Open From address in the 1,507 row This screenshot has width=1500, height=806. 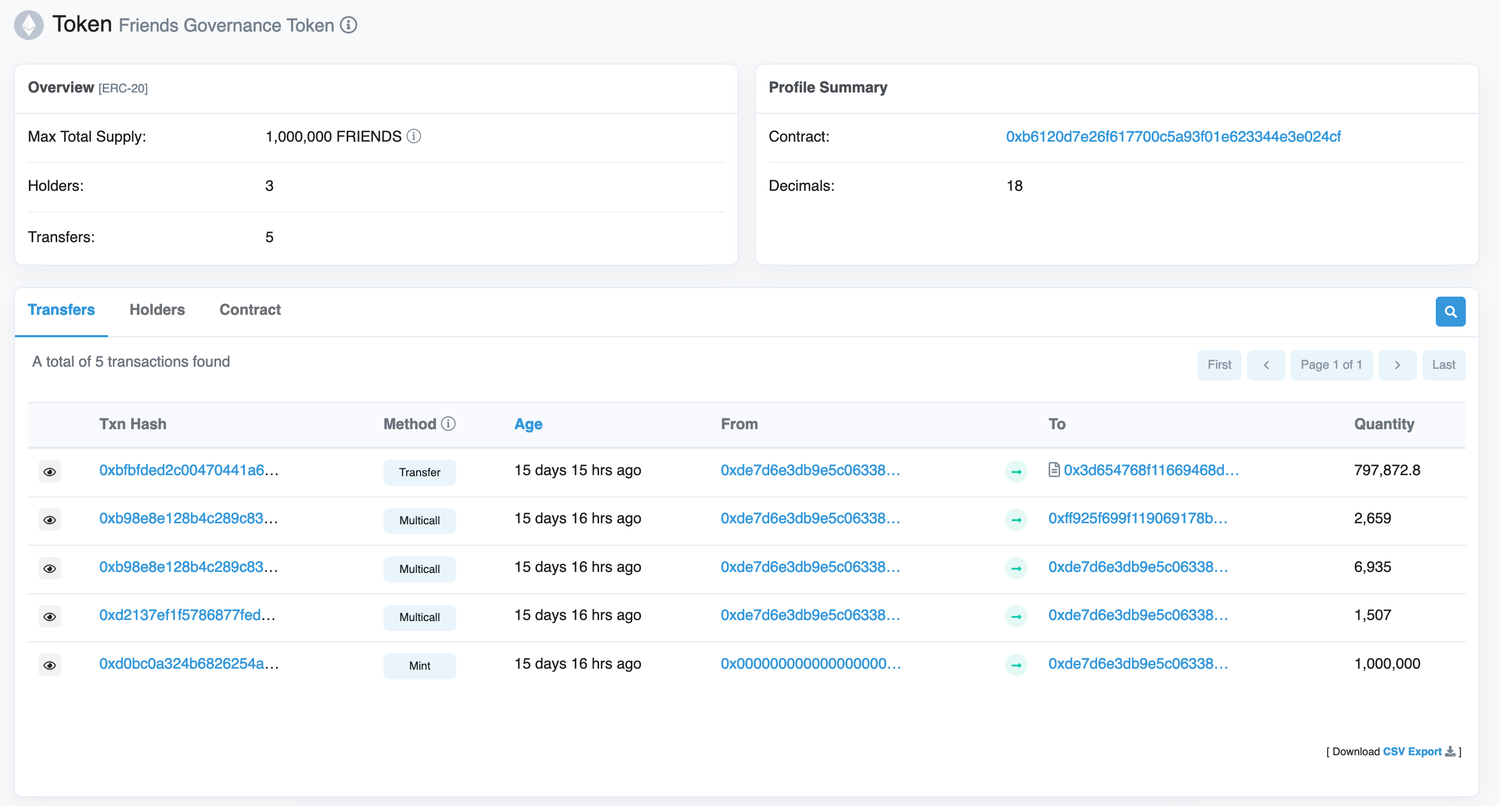click(x=811, y=615)
